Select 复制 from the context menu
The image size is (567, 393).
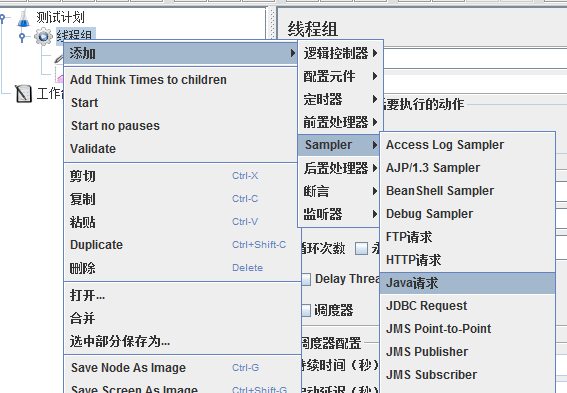[x=181, y=199]
